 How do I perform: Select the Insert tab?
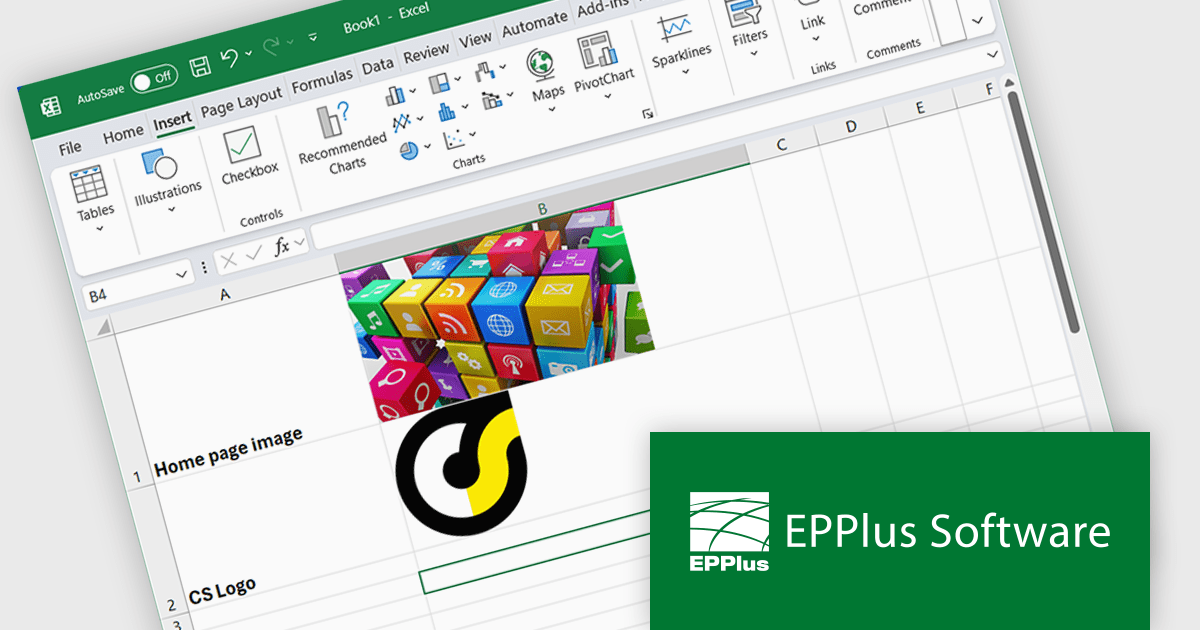[x=172, y=121]
